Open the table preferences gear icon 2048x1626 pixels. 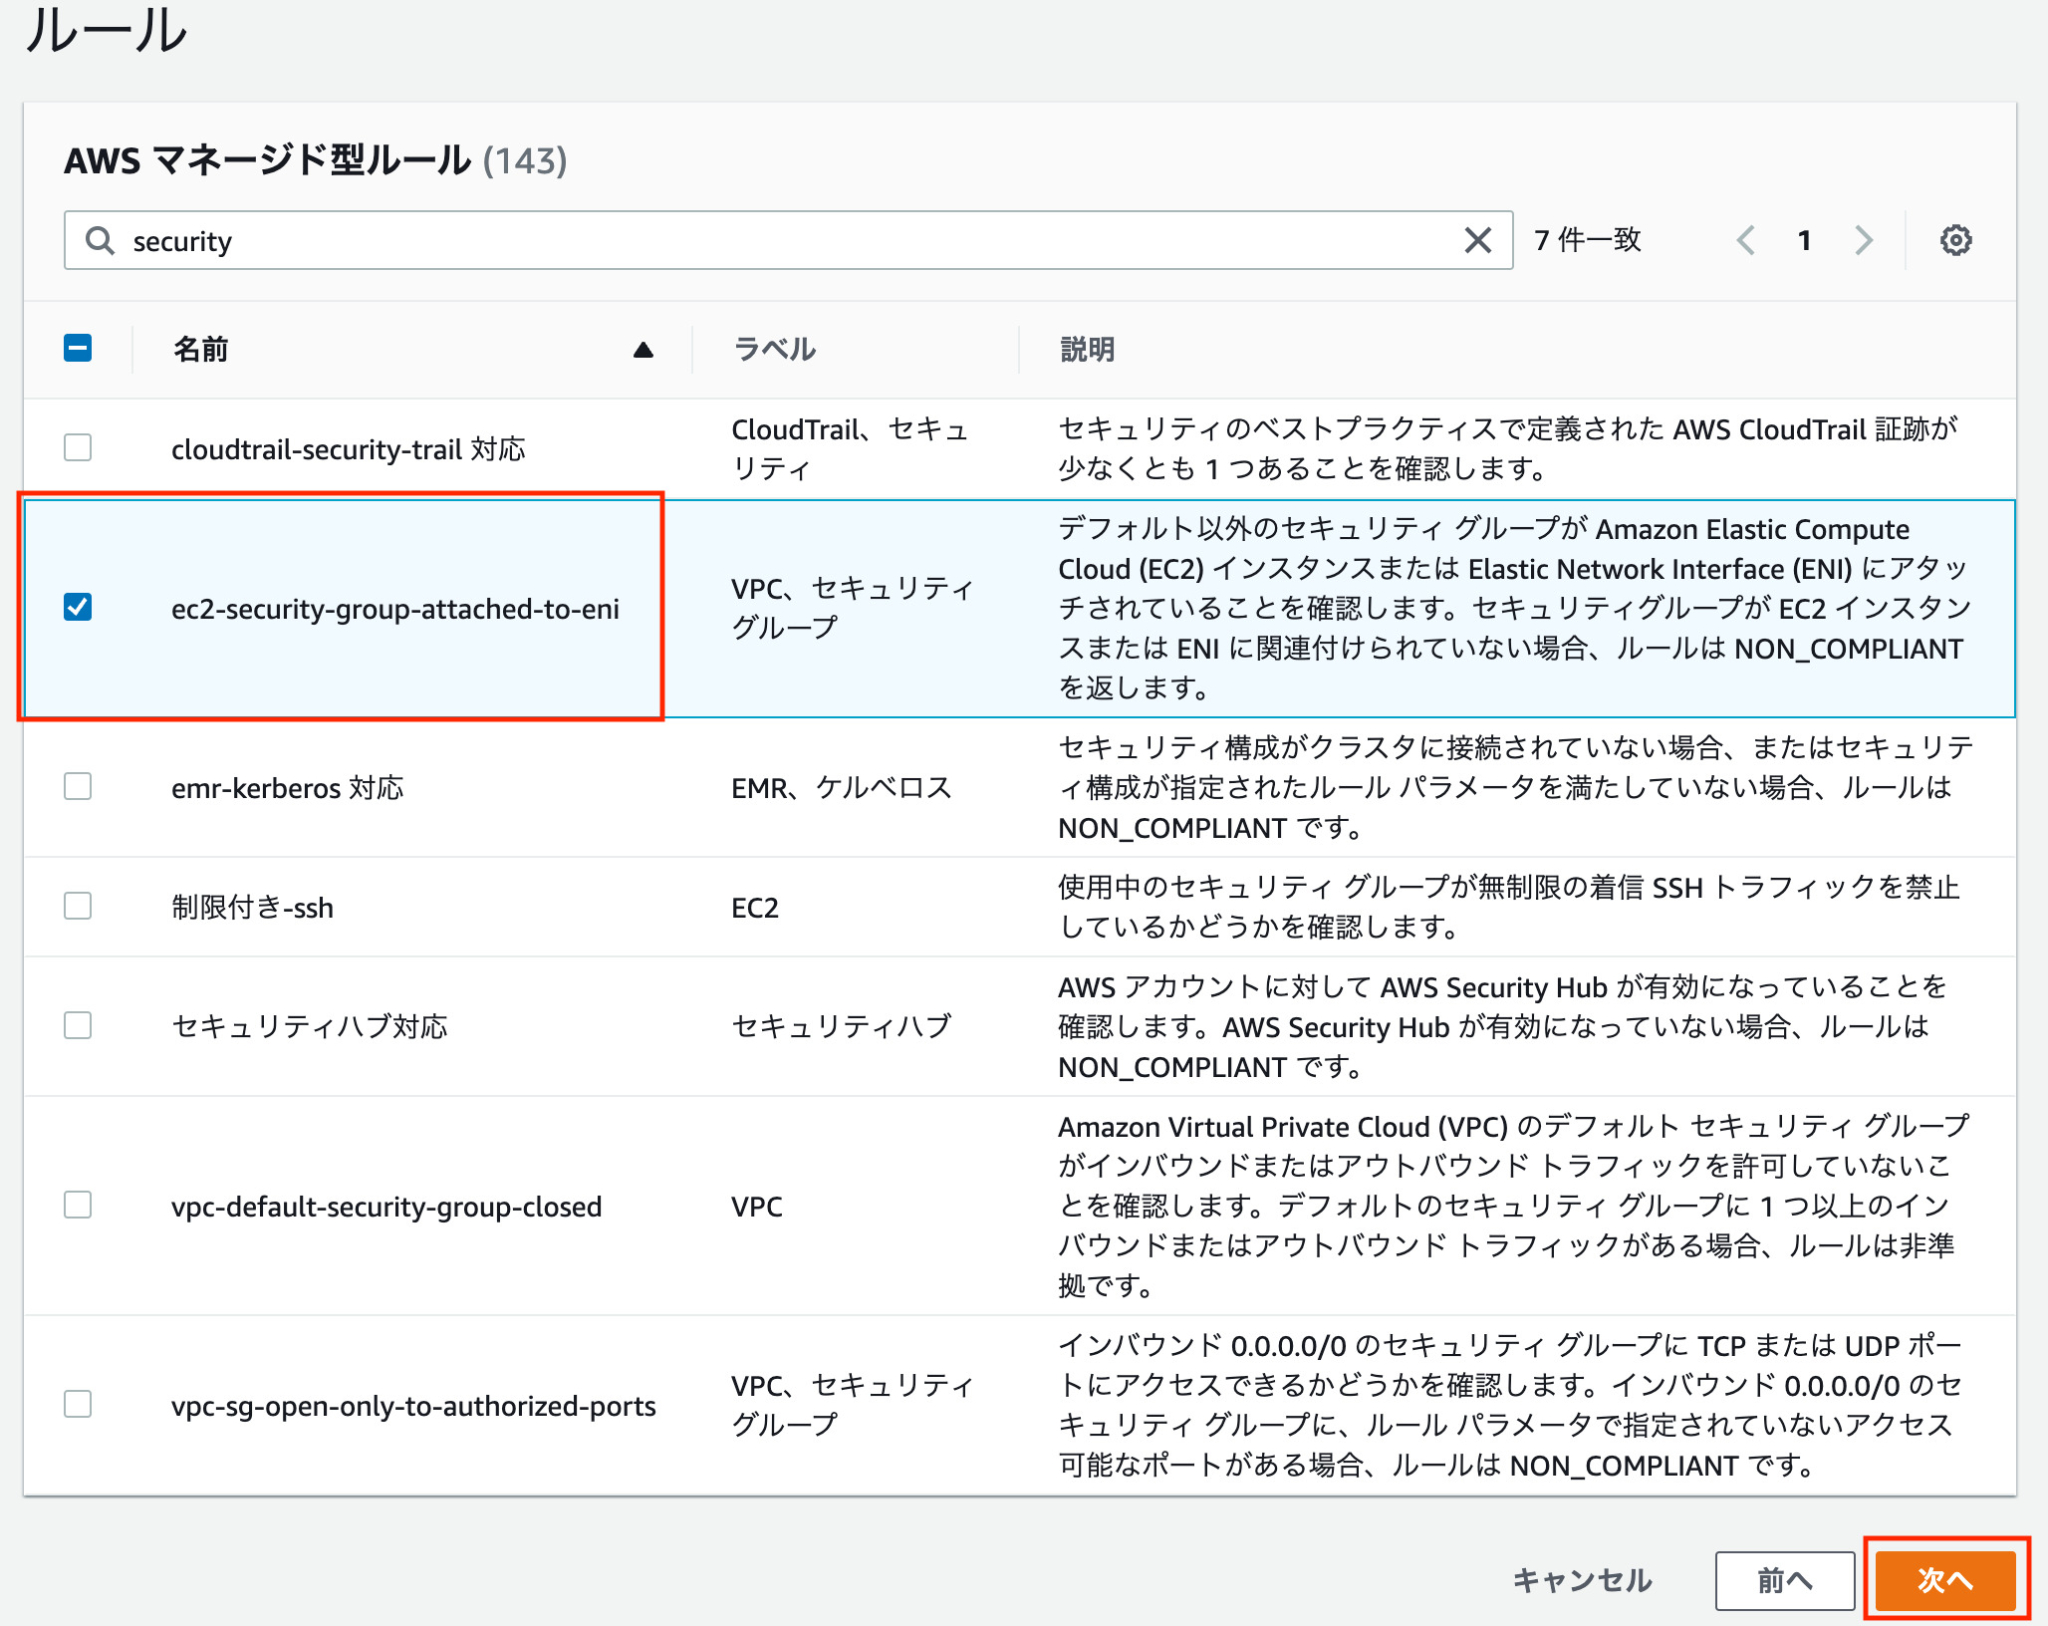pyautogui.click(x=1957, y=240)
